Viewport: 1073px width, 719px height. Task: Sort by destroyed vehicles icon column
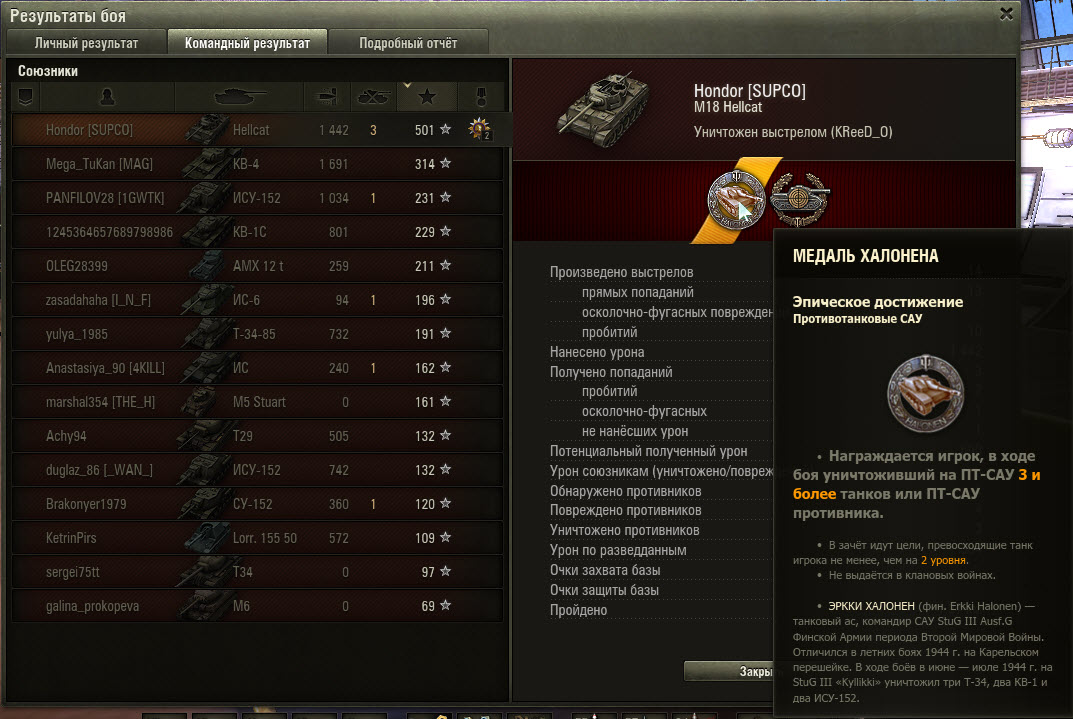(x=373, y=97)
